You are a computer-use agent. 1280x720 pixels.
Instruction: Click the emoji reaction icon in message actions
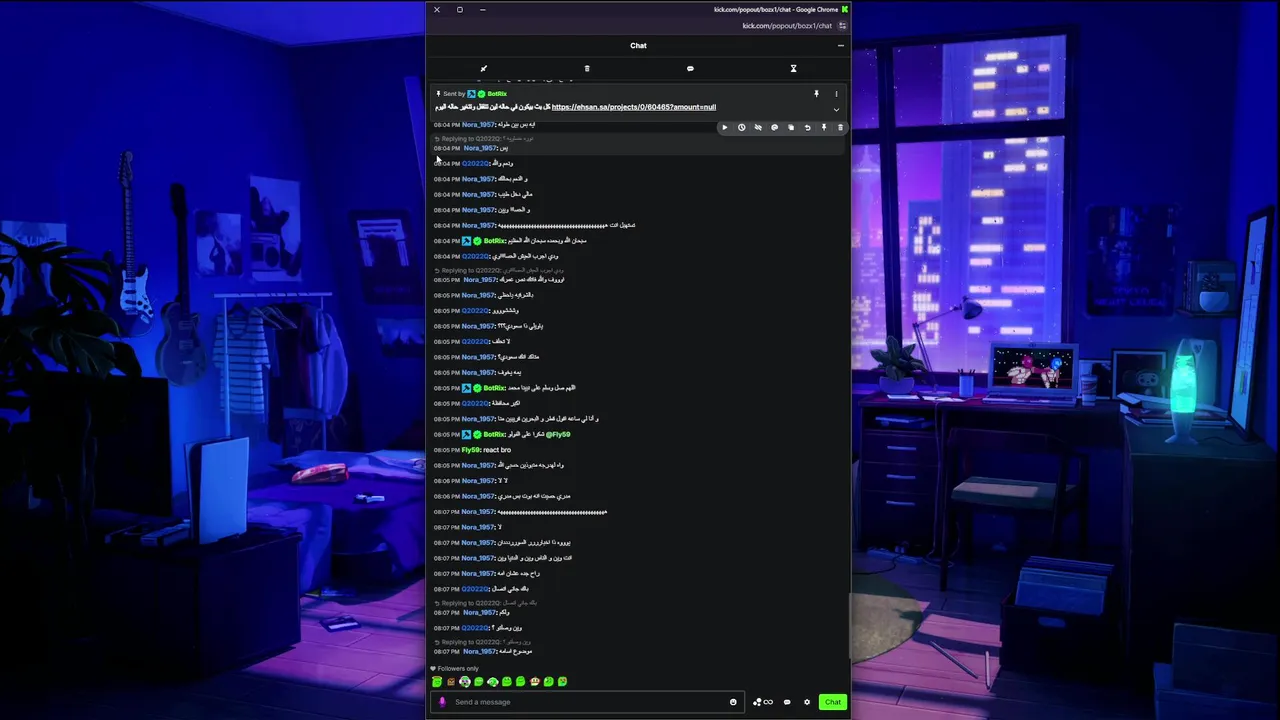pos(774,128)
